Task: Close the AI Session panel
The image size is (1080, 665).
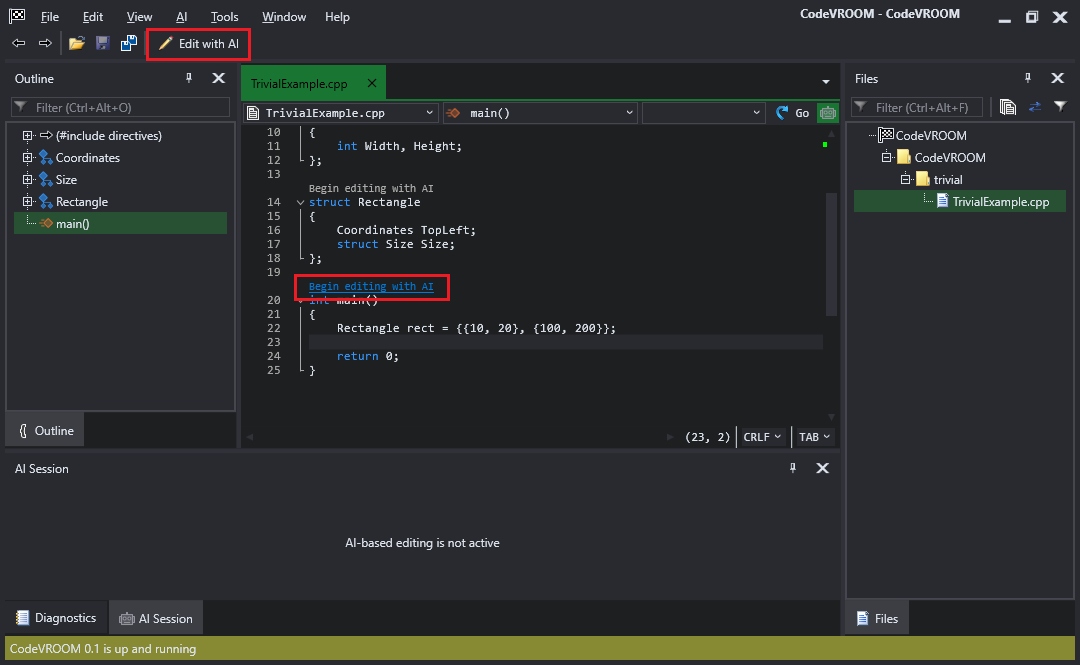Action: [822, 469]
